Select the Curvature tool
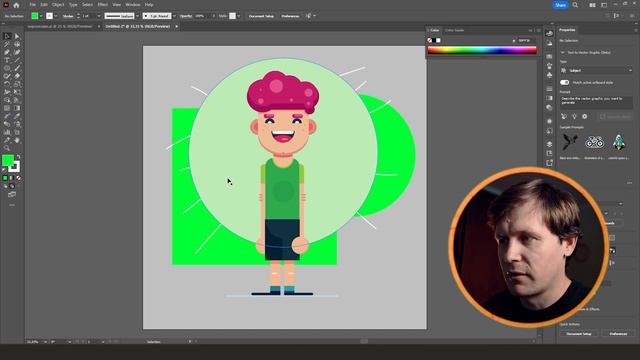Image resolution: width=640 pixels, height=360 pixels. [17, 52]
